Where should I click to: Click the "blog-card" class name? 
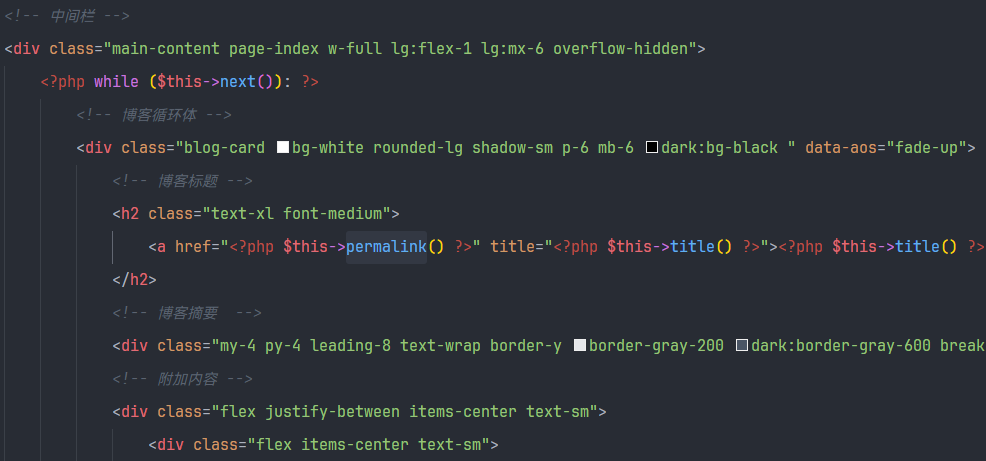[224, 148]
